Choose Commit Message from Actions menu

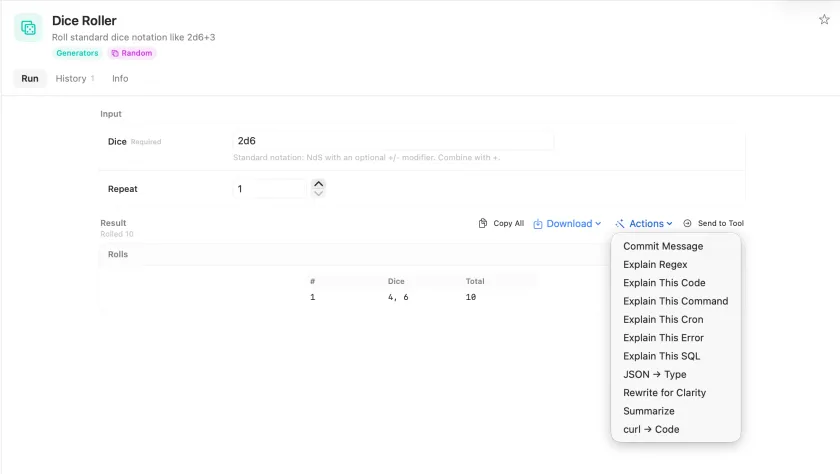676,246
